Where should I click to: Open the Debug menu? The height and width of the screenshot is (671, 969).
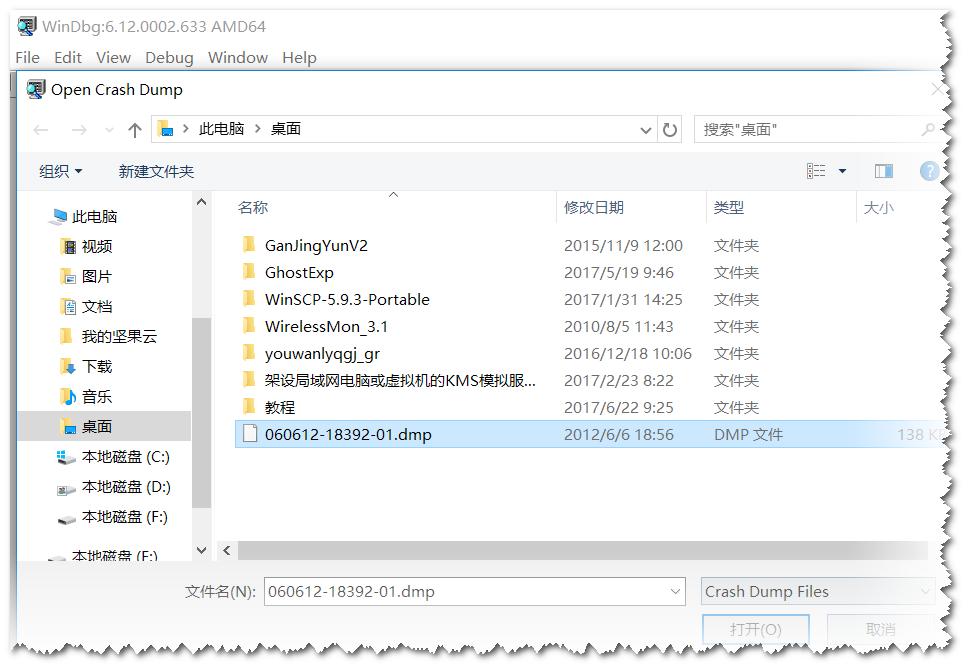coord(168,57)
